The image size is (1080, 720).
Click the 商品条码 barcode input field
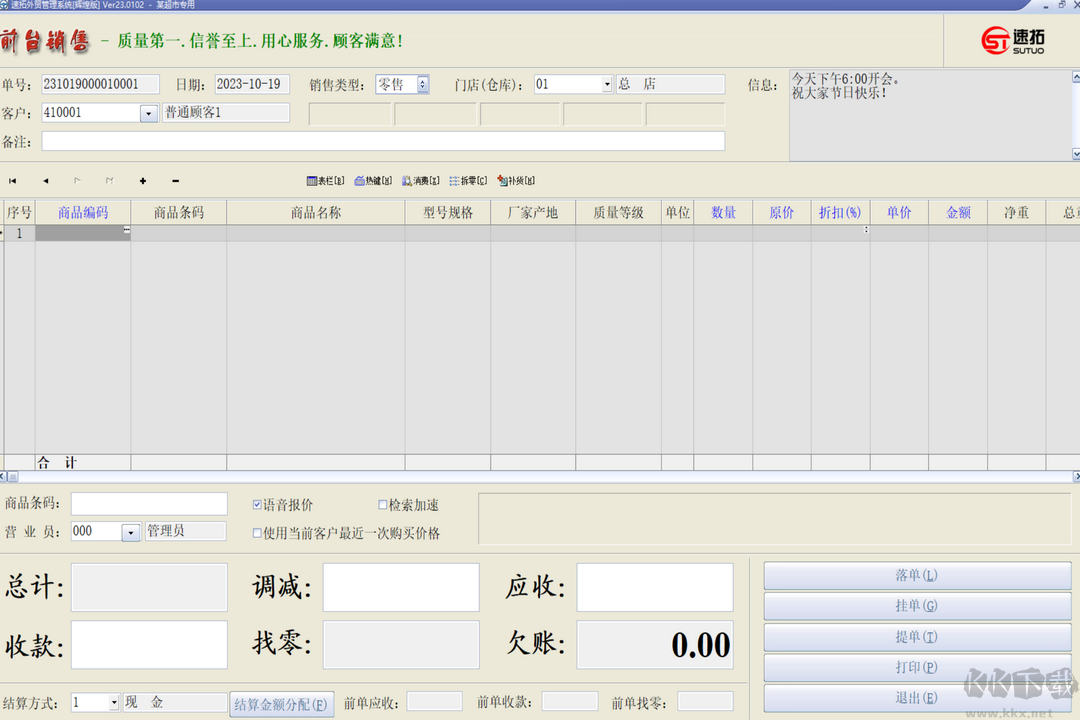(149, 504)
